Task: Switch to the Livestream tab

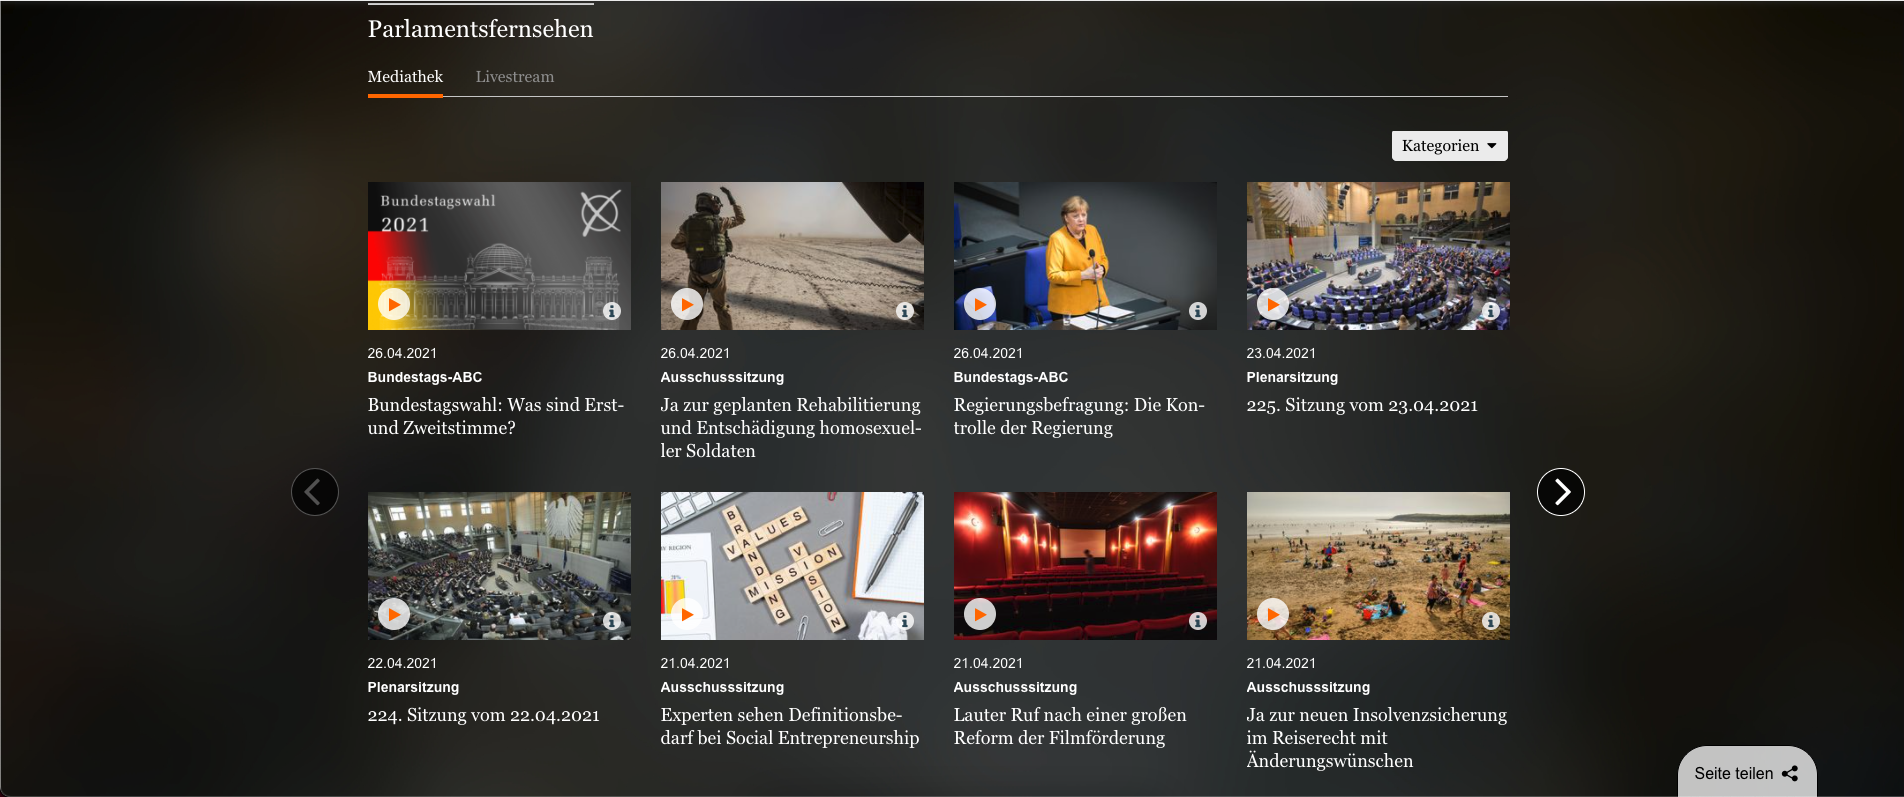Action: click(x=515, y=77)
